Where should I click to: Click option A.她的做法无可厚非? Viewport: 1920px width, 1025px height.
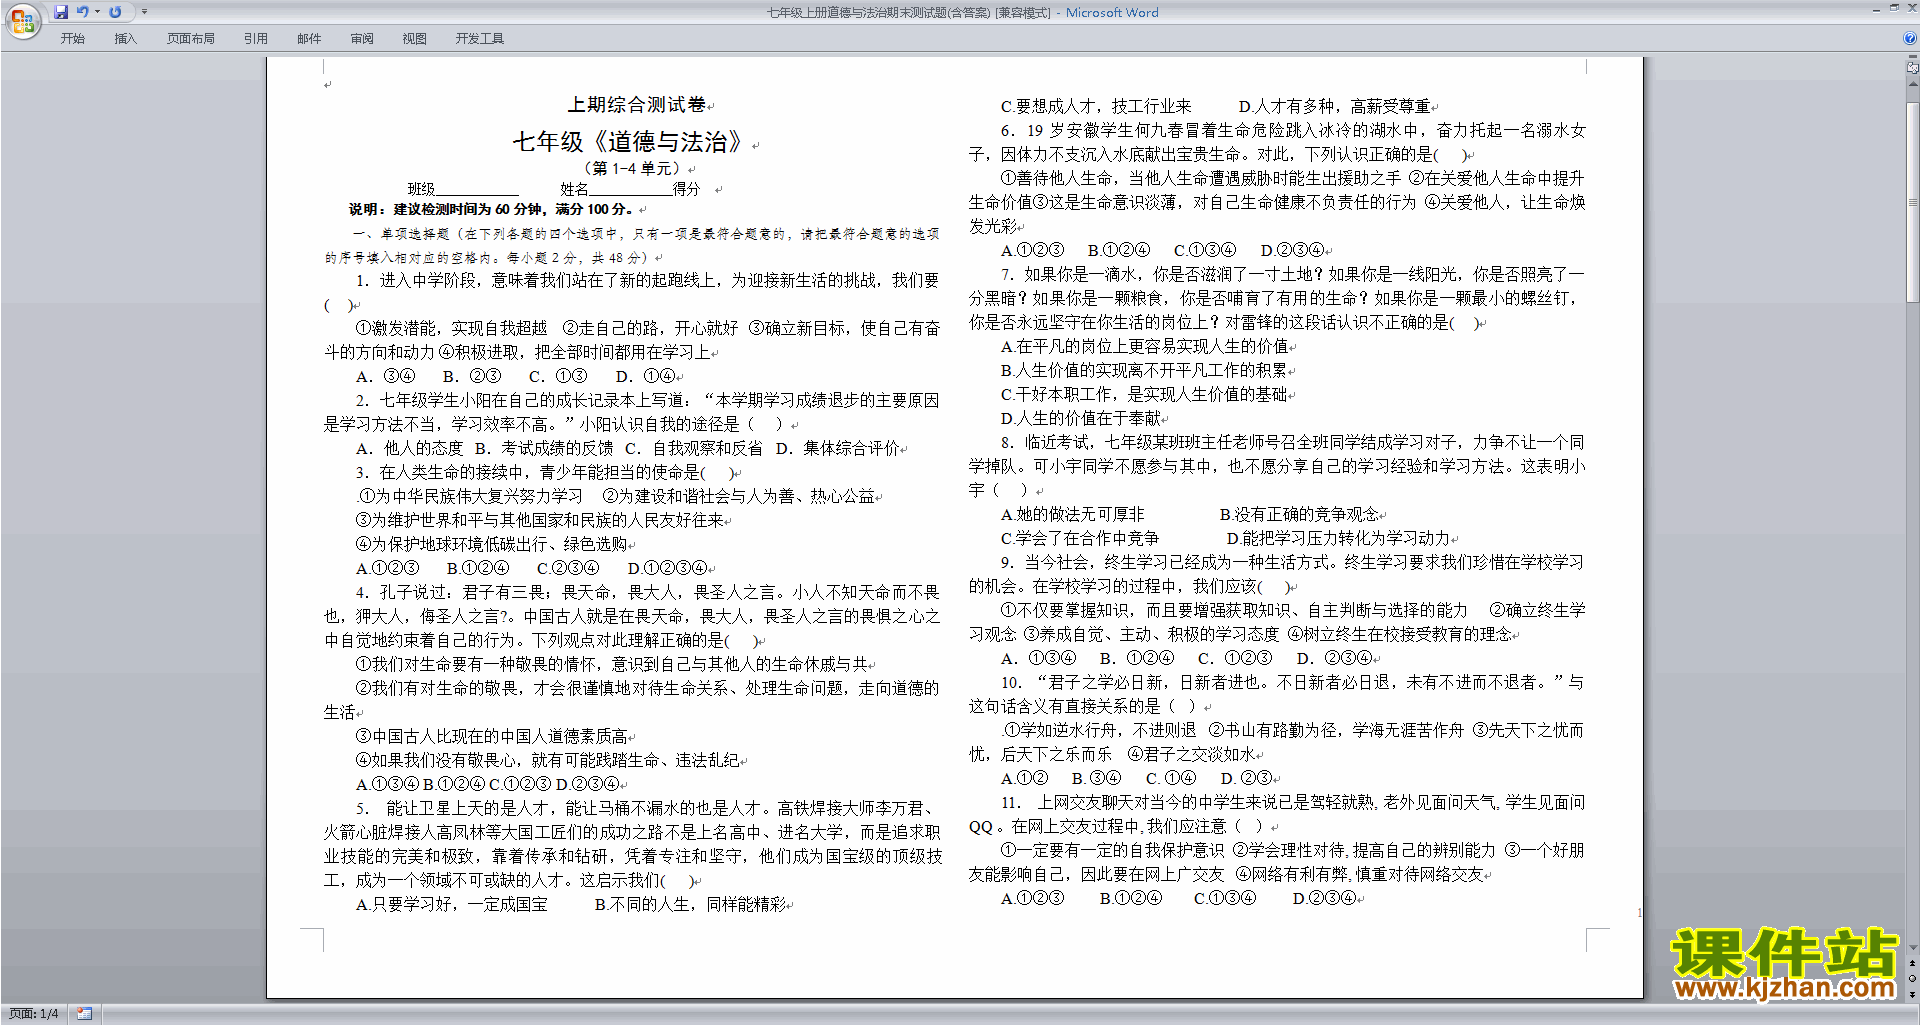[x=1072, y=515]
